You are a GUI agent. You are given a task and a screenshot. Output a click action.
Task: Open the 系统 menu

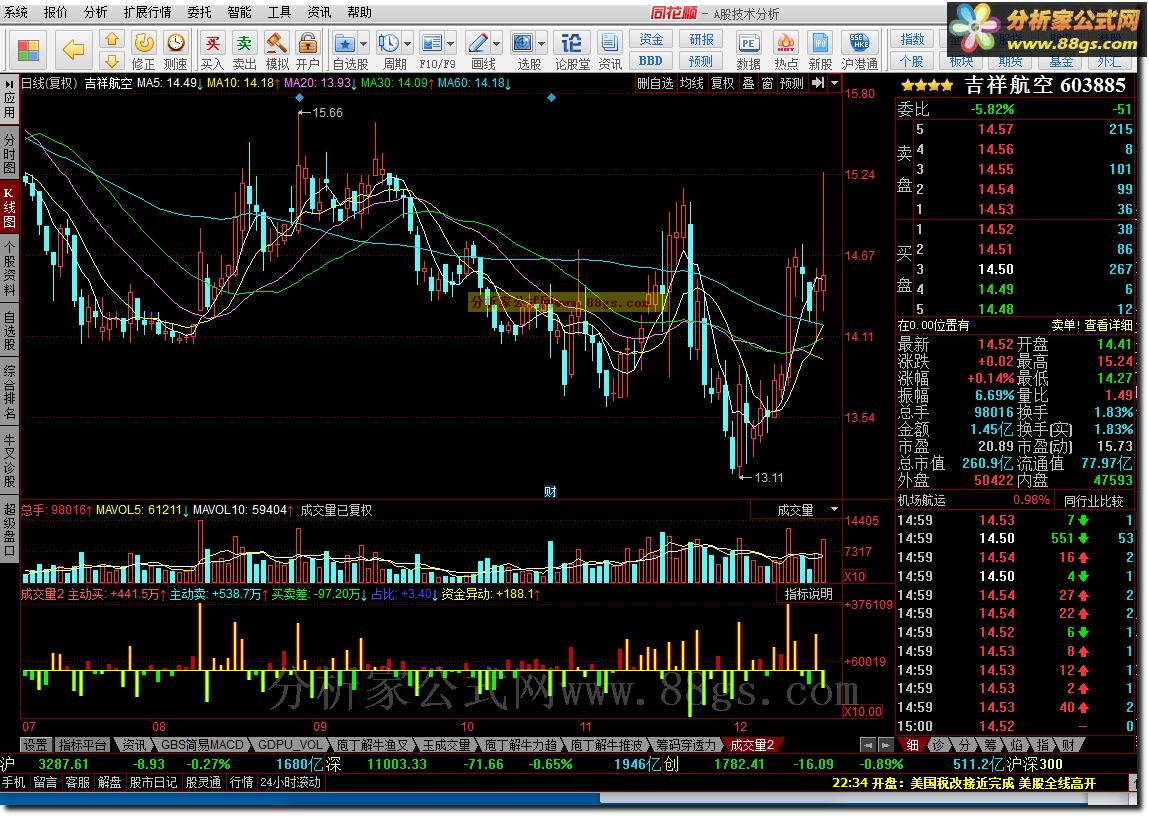16,12
